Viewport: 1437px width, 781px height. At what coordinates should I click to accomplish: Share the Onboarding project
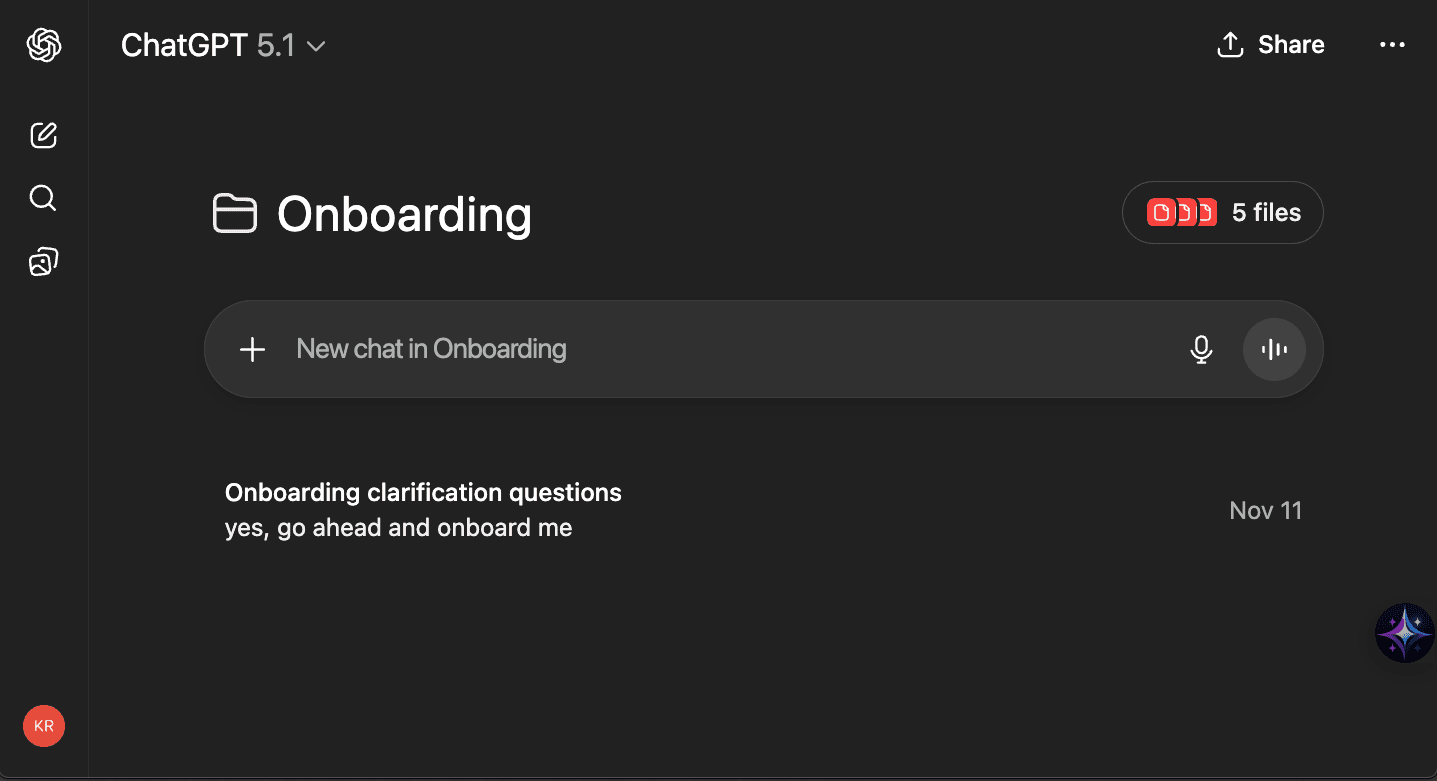coord(1269,44)
